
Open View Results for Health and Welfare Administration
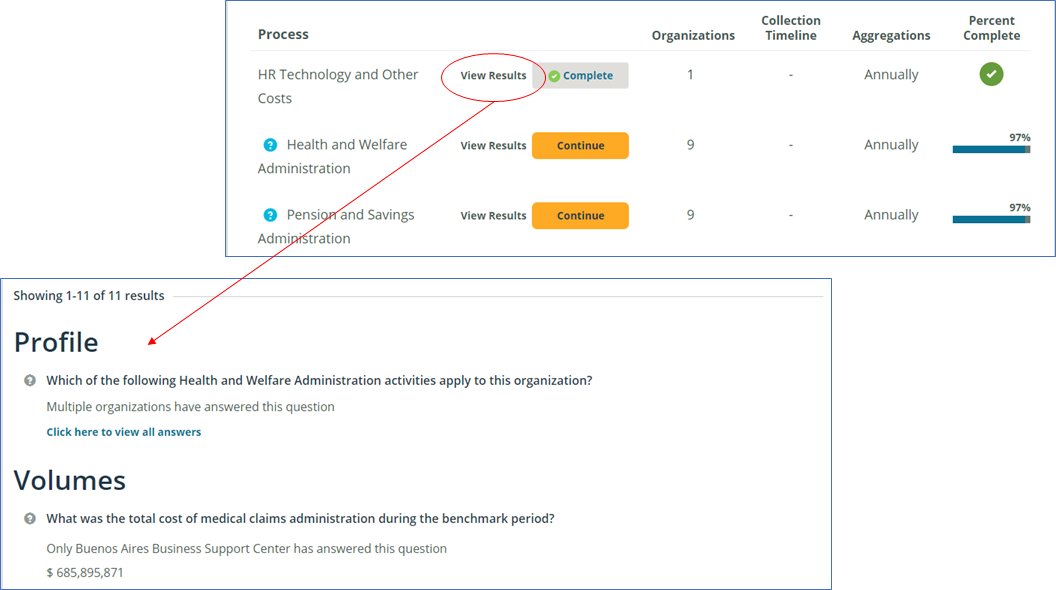point(493,145)
